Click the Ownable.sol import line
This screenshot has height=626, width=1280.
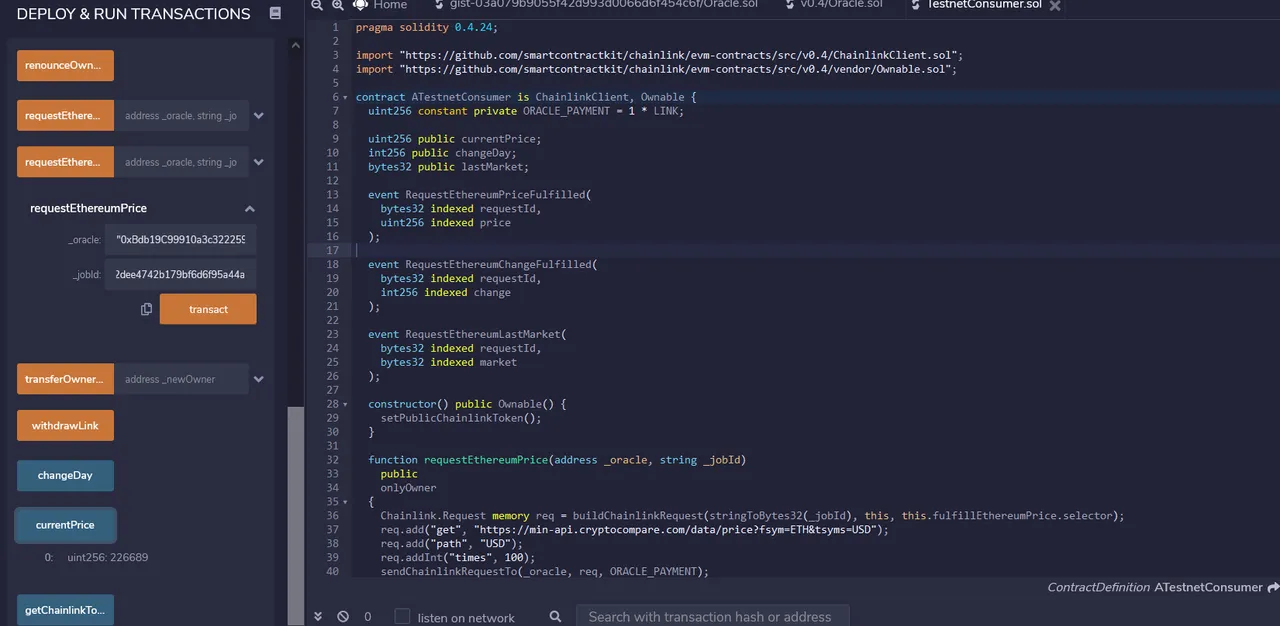point(657,69)
